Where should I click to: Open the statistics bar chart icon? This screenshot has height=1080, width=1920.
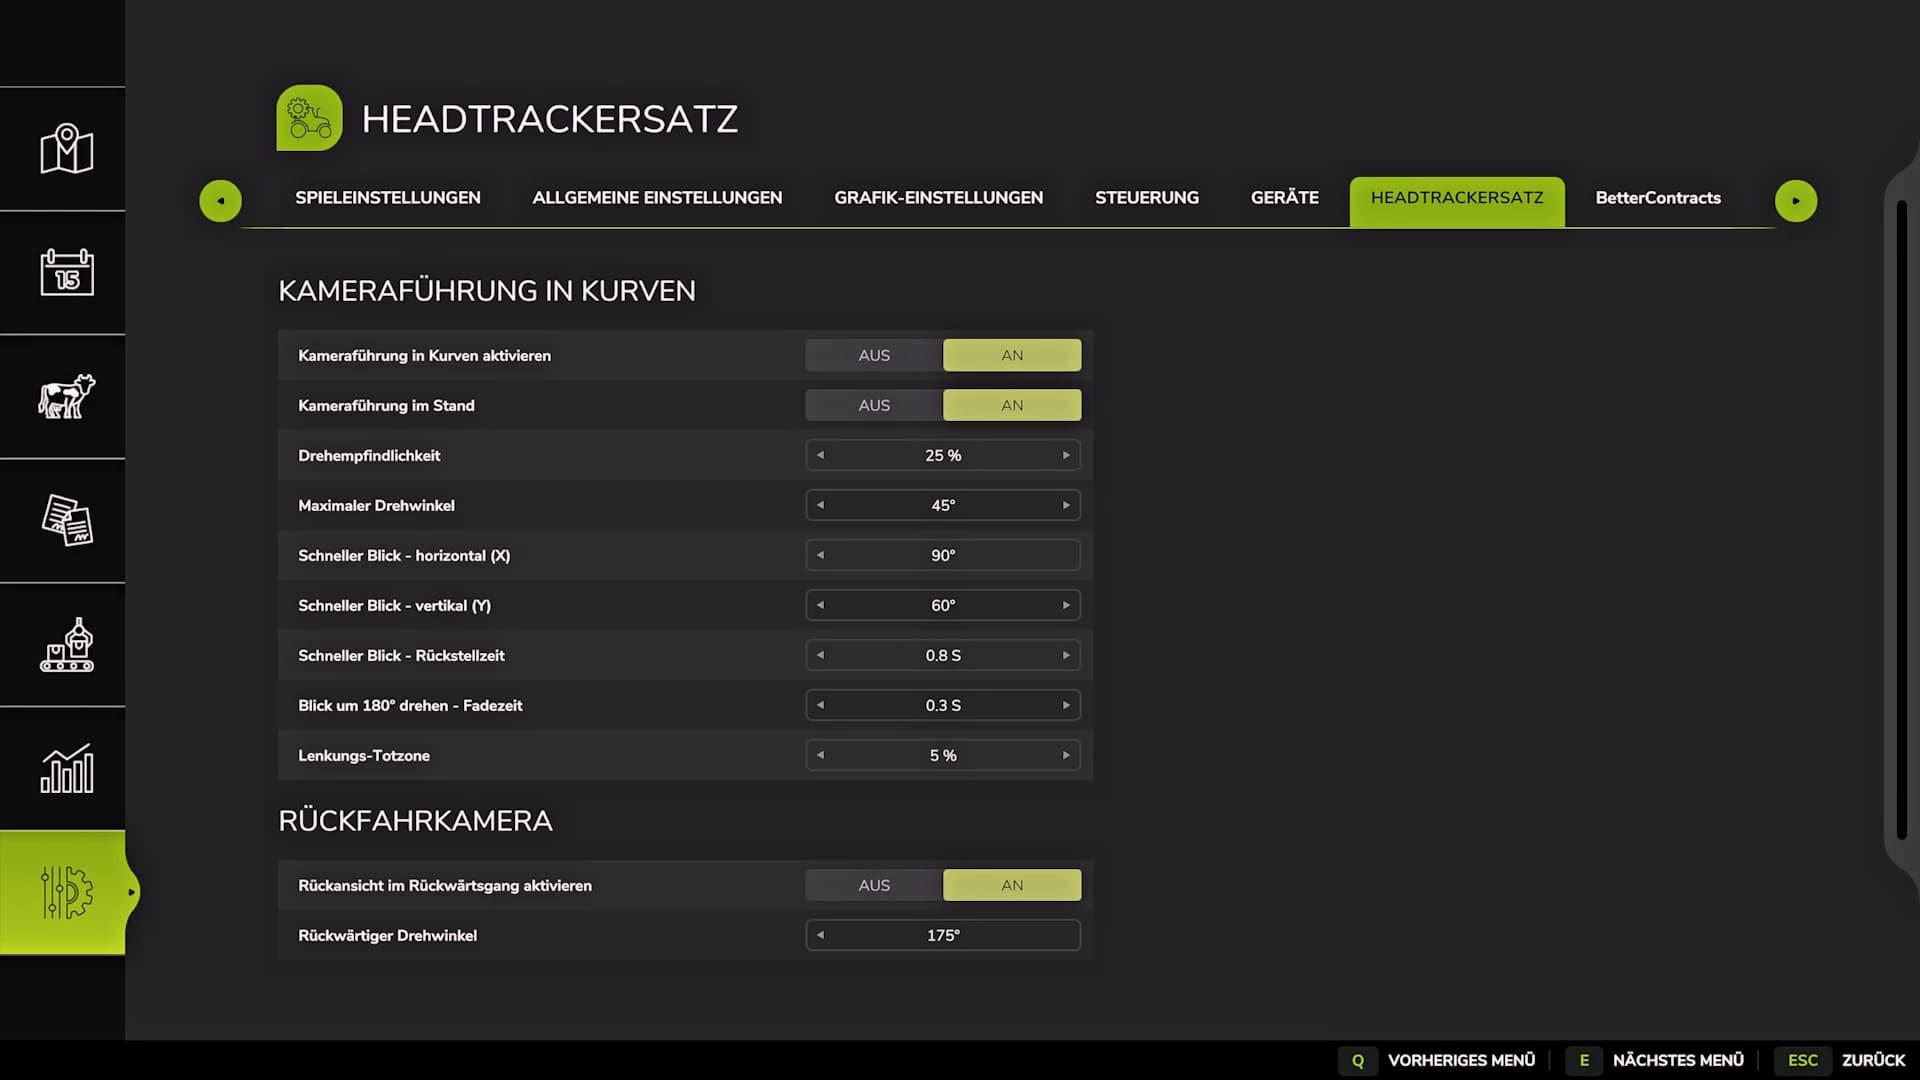(x=66, y=768)
